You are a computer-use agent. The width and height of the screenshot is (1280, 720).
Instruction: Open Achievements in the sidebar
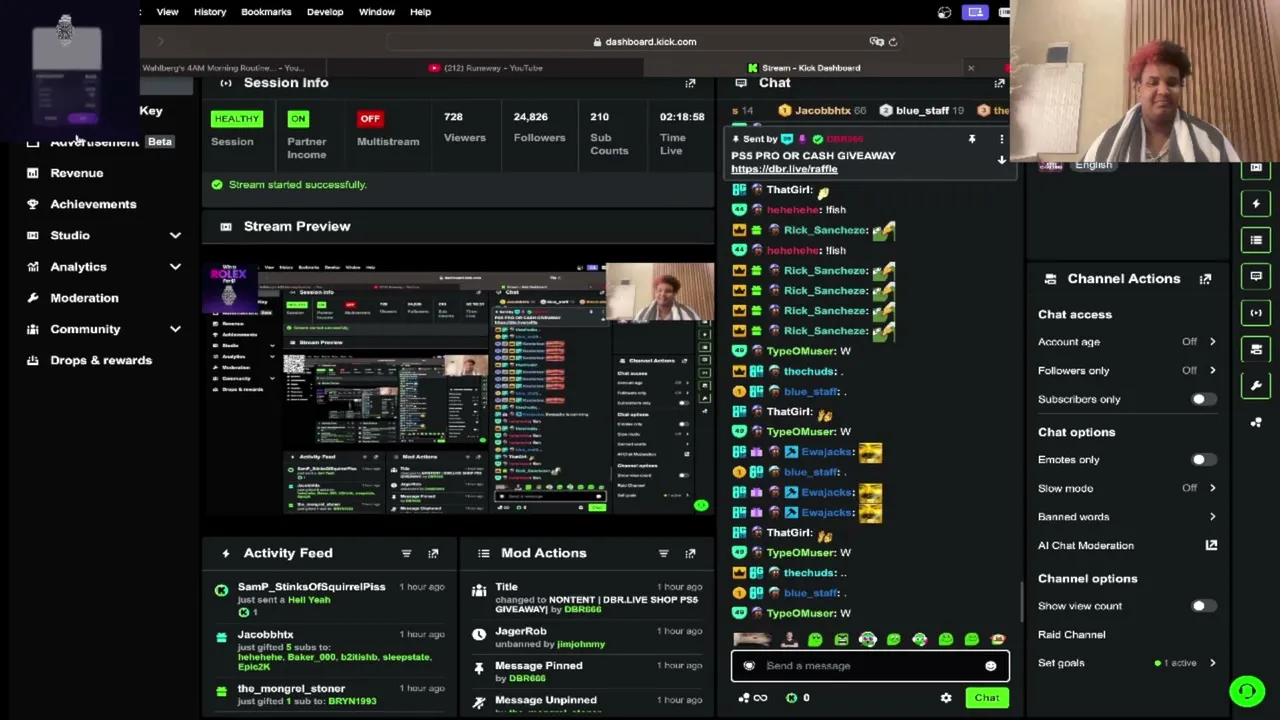click(93, 204)
